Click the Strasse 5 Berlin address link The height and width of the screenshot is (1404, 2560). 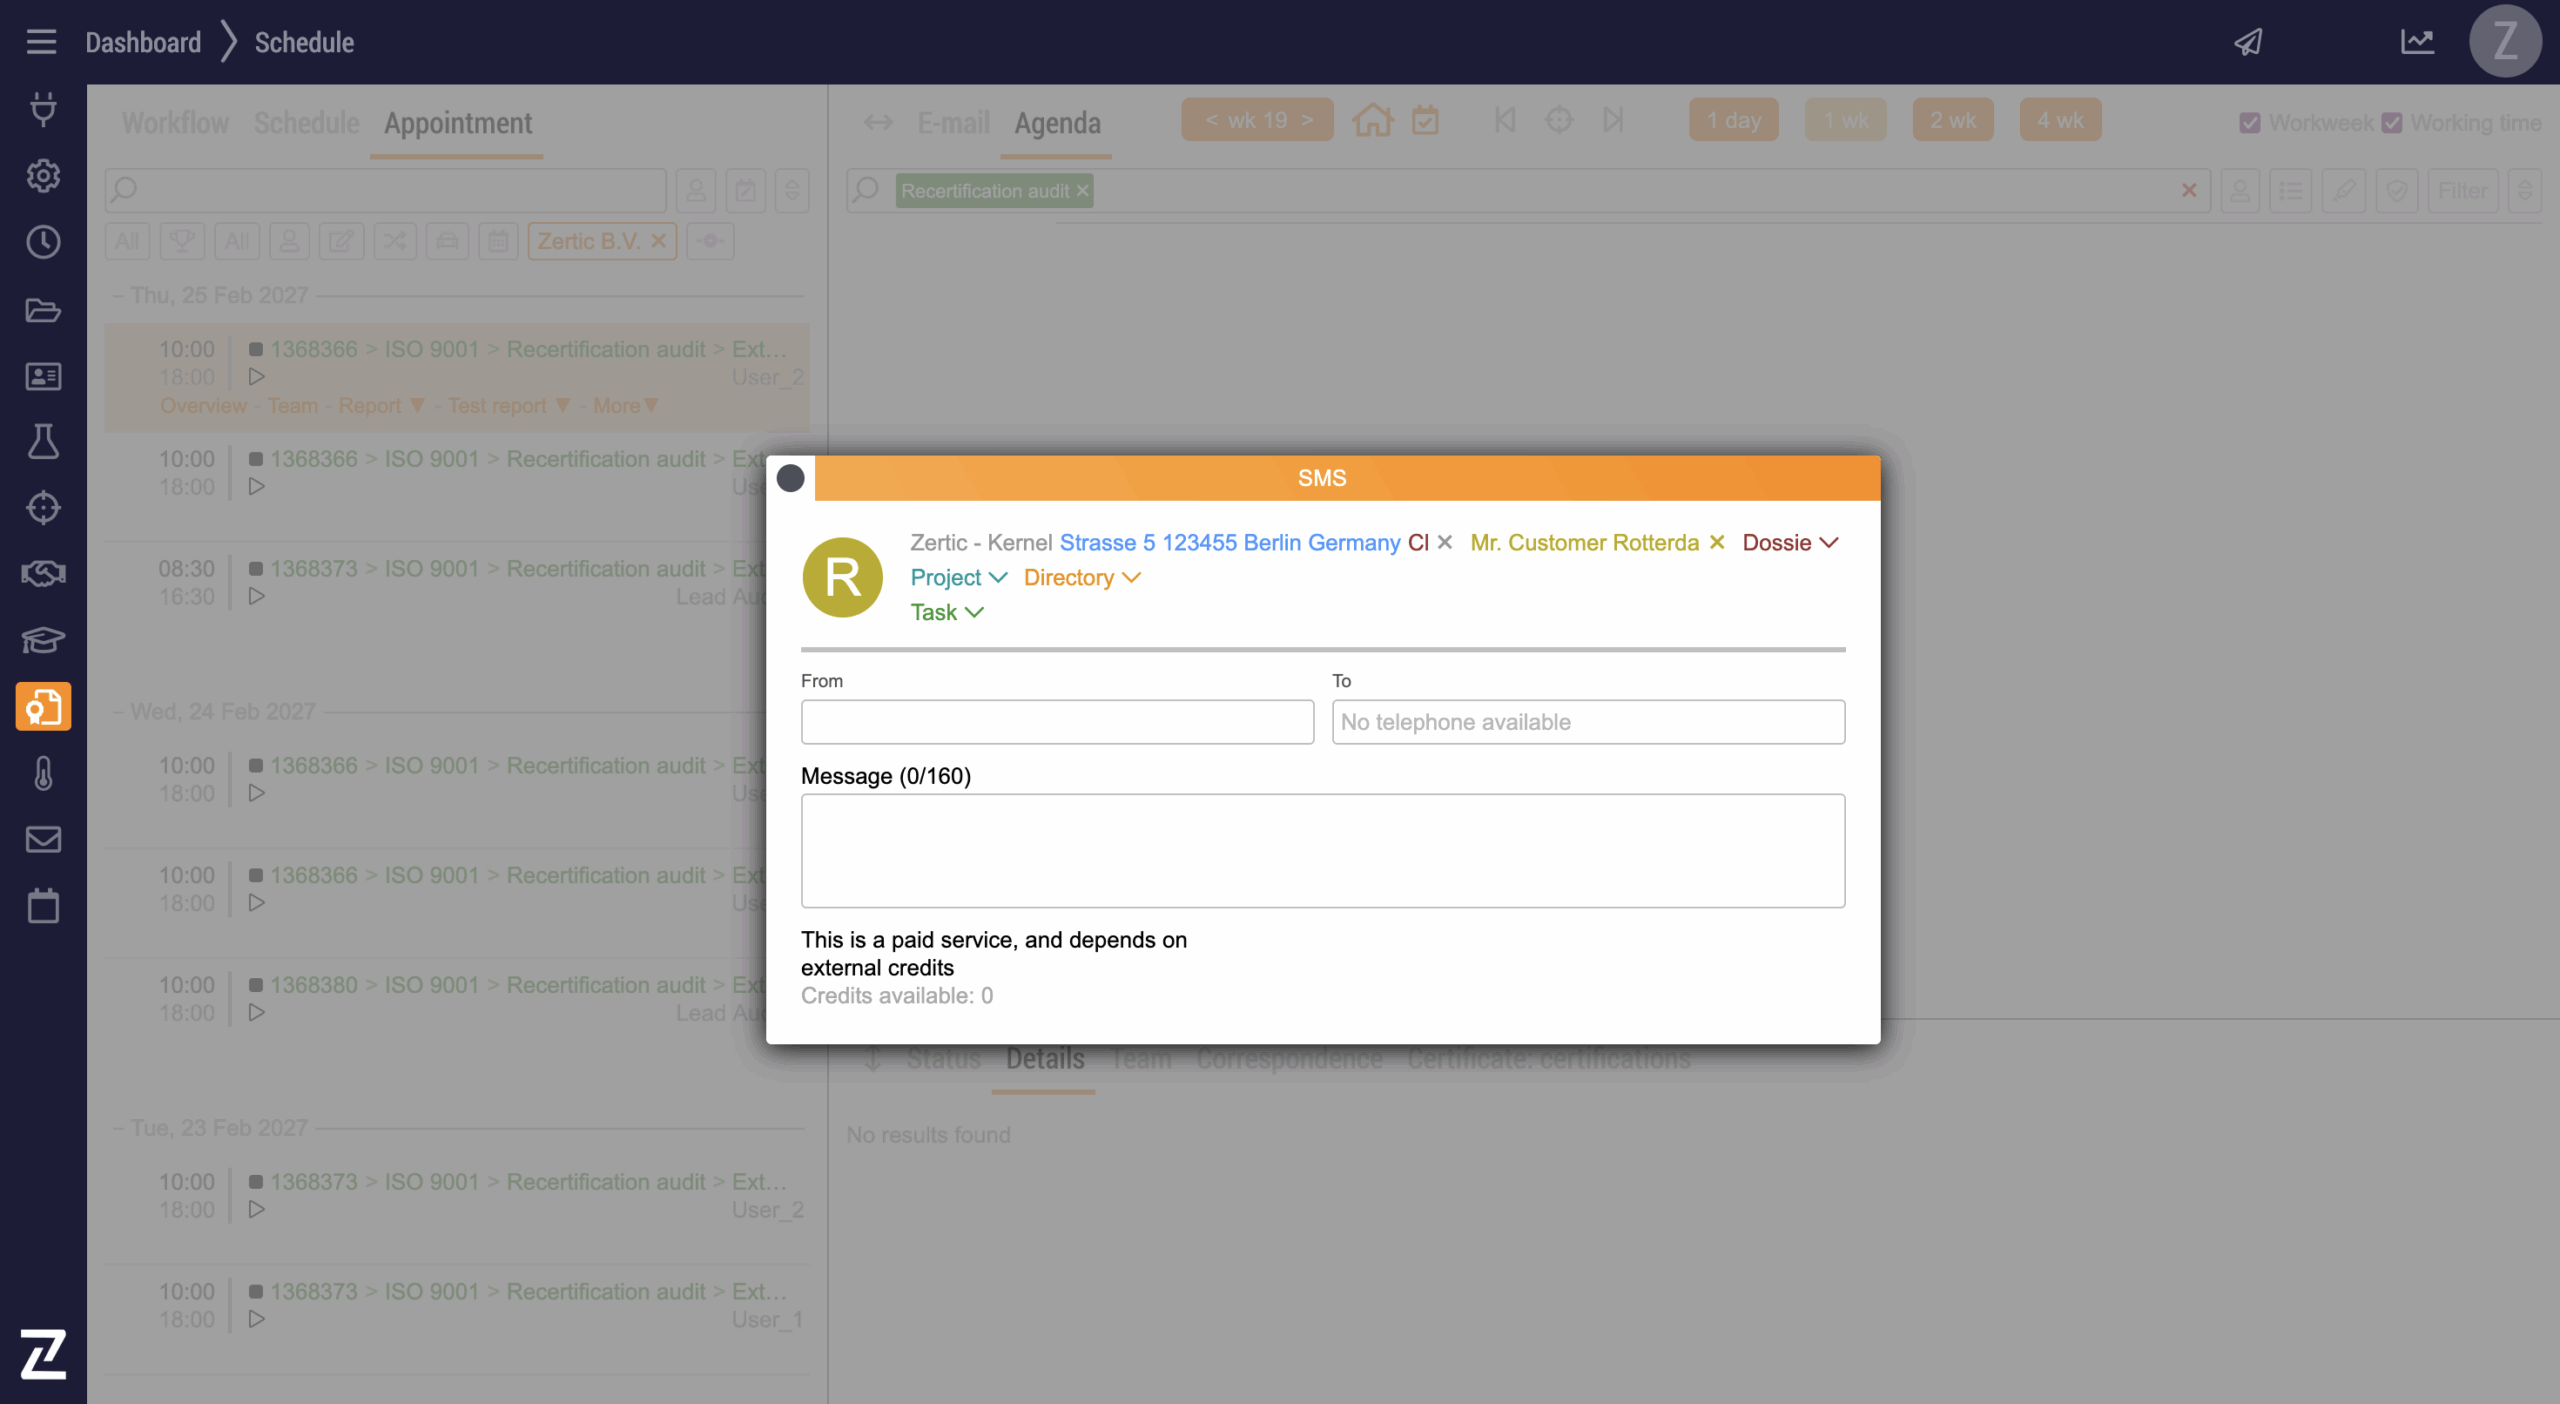point(1229,543)
